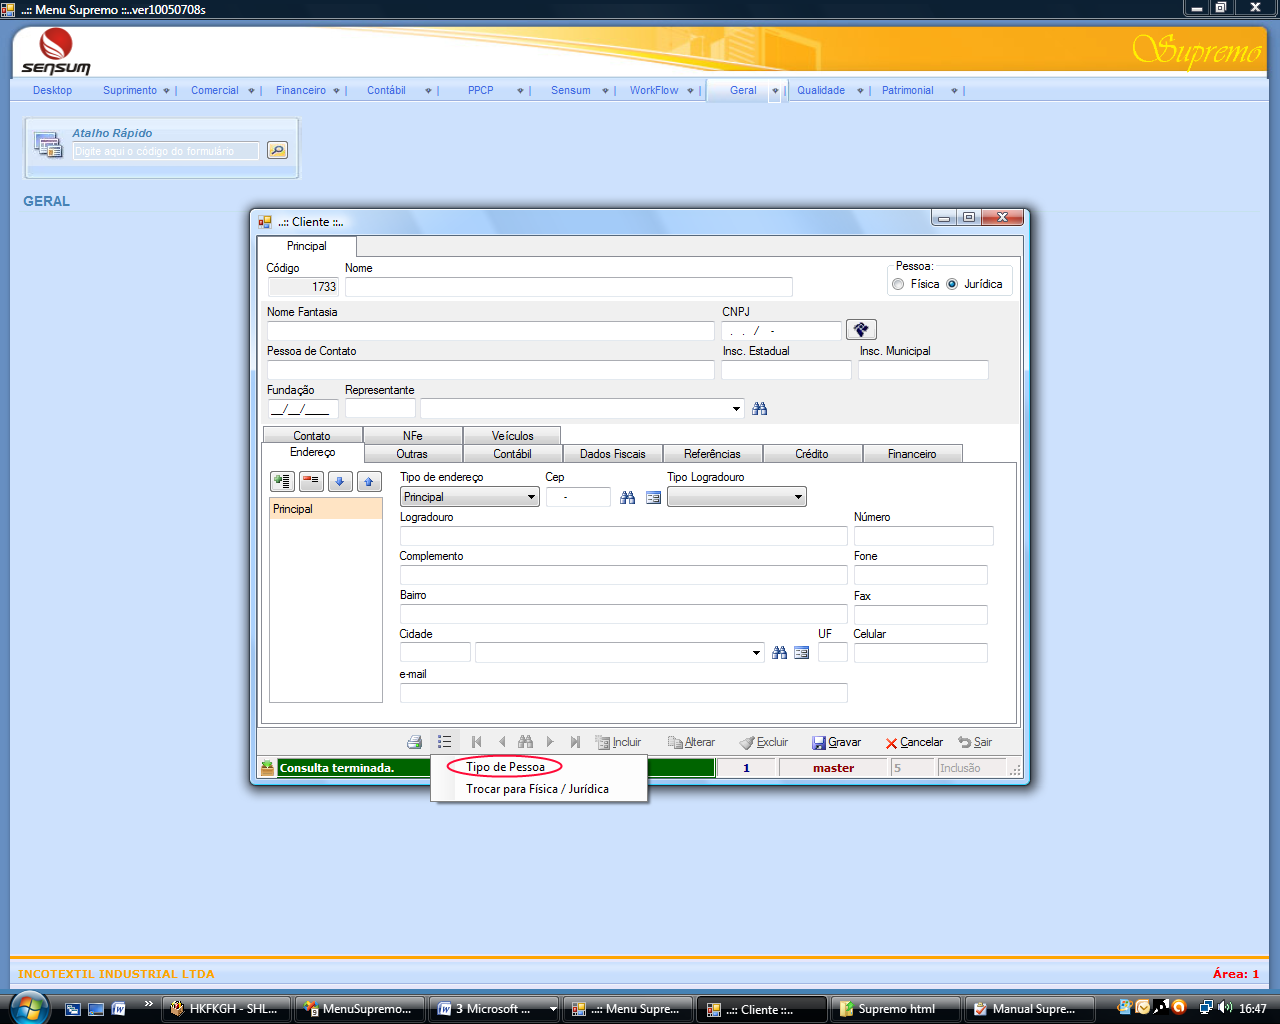Click the binoculars icon beside Representante dropdown
This screenshot has width=1280, height=1024.
point(760,409)
